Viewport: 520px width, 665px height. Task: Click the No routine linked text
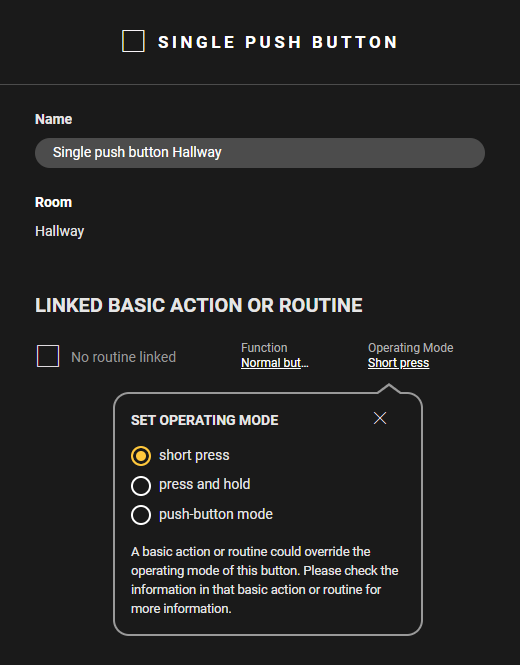coord(123,357)
